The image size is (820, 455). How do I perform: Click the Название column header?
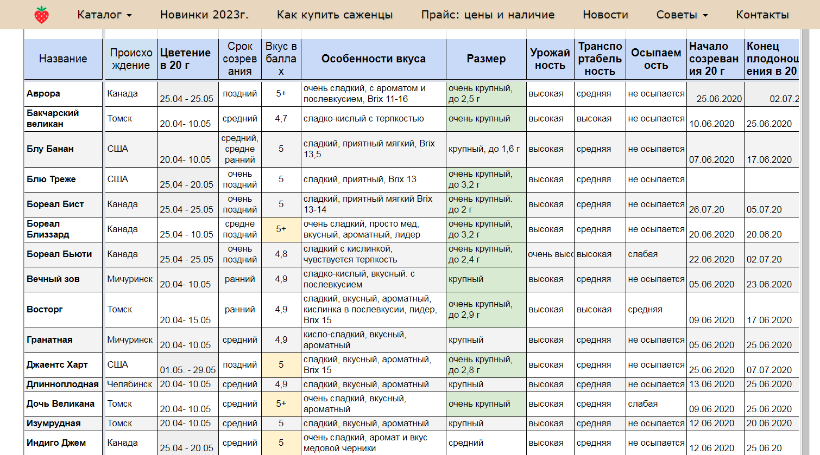point(62,60)
